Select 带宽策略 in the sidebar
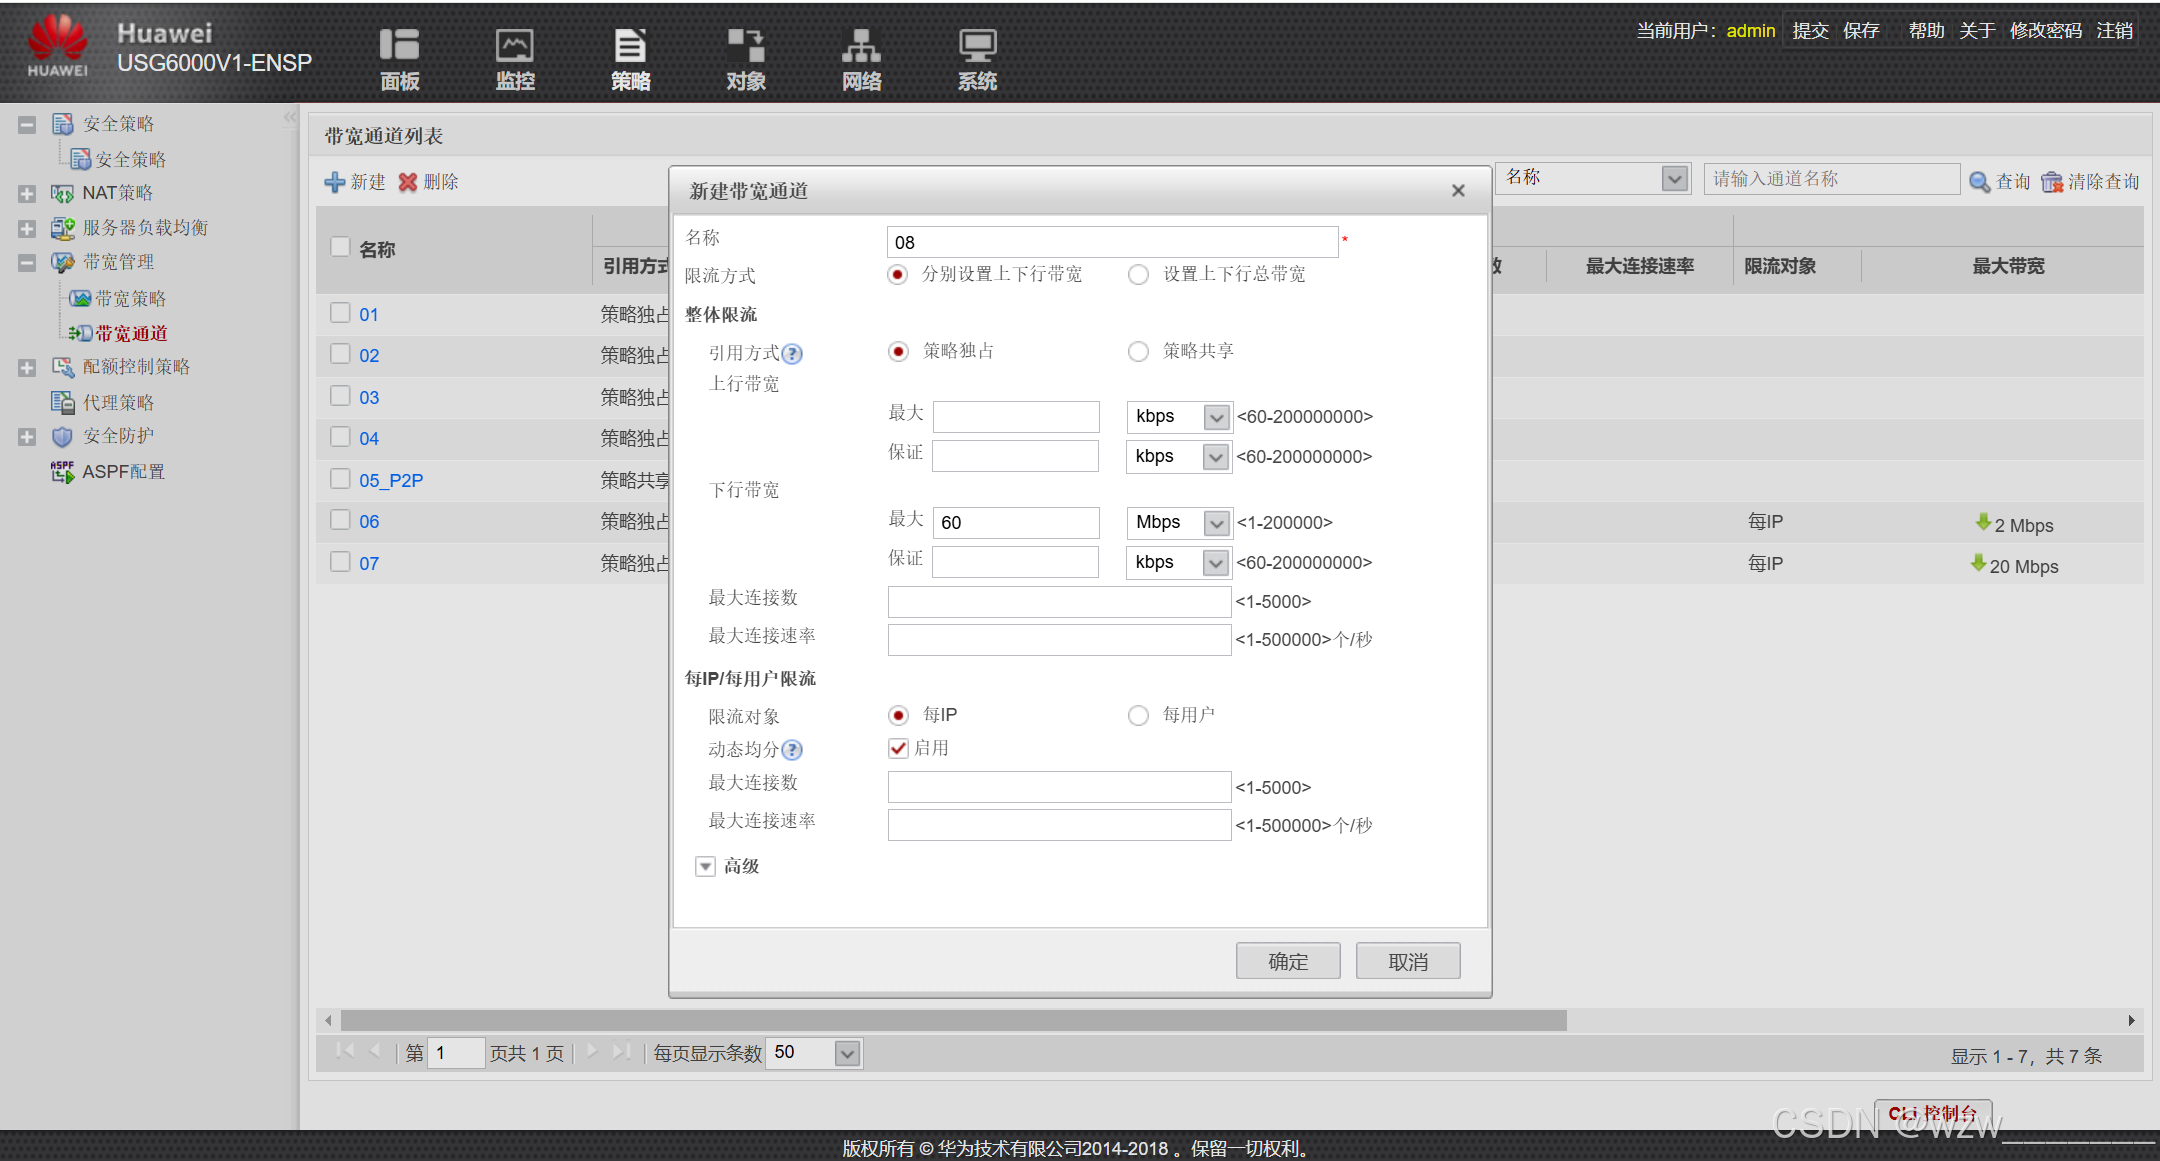This screenshot has width=2160, height=1161. pos(130,299)
